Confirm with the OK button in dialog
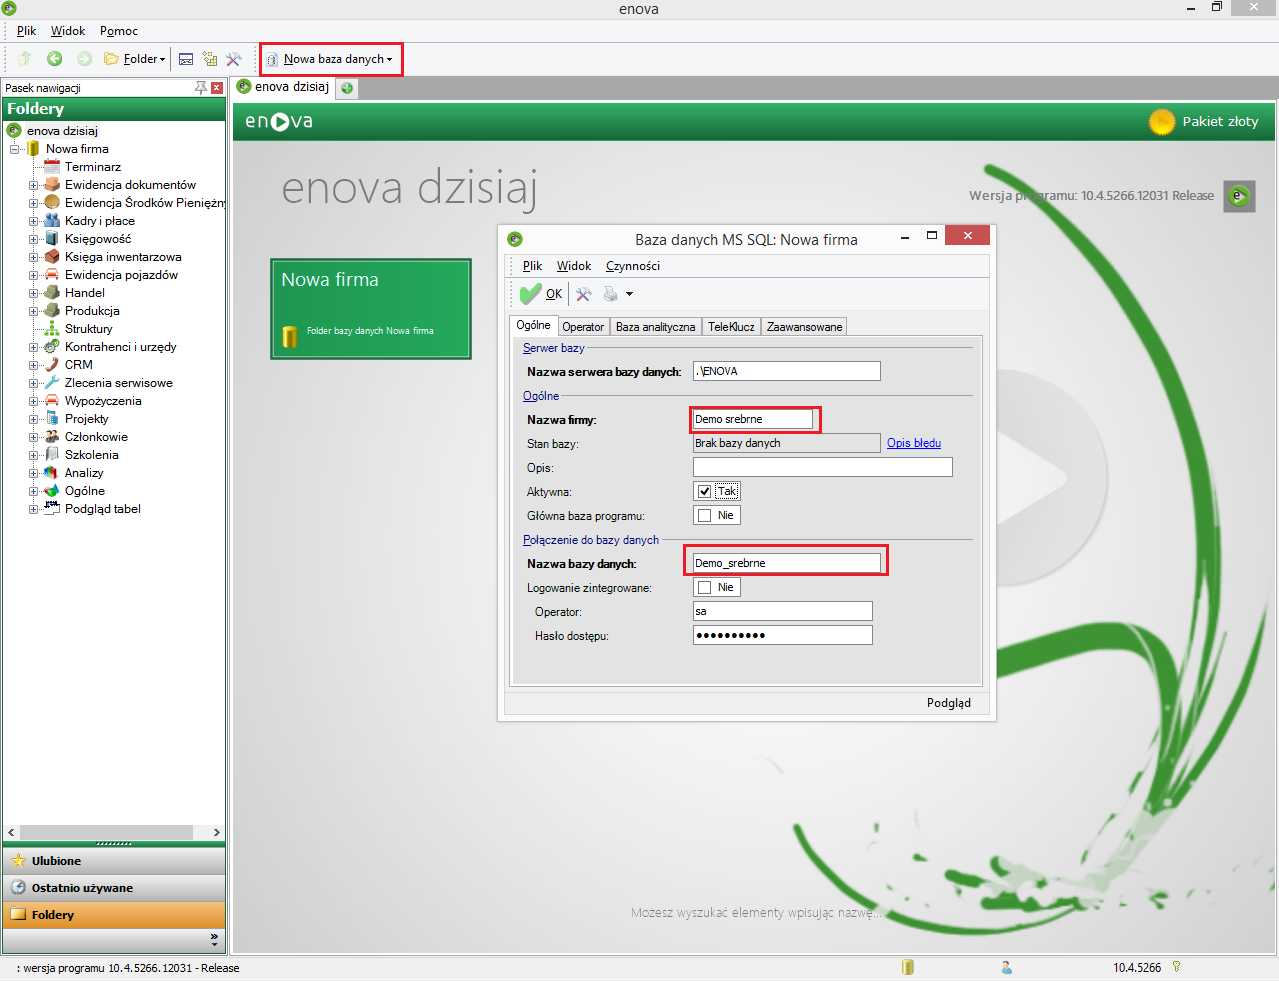The image size is (1279, 981). tap(541, 294)
